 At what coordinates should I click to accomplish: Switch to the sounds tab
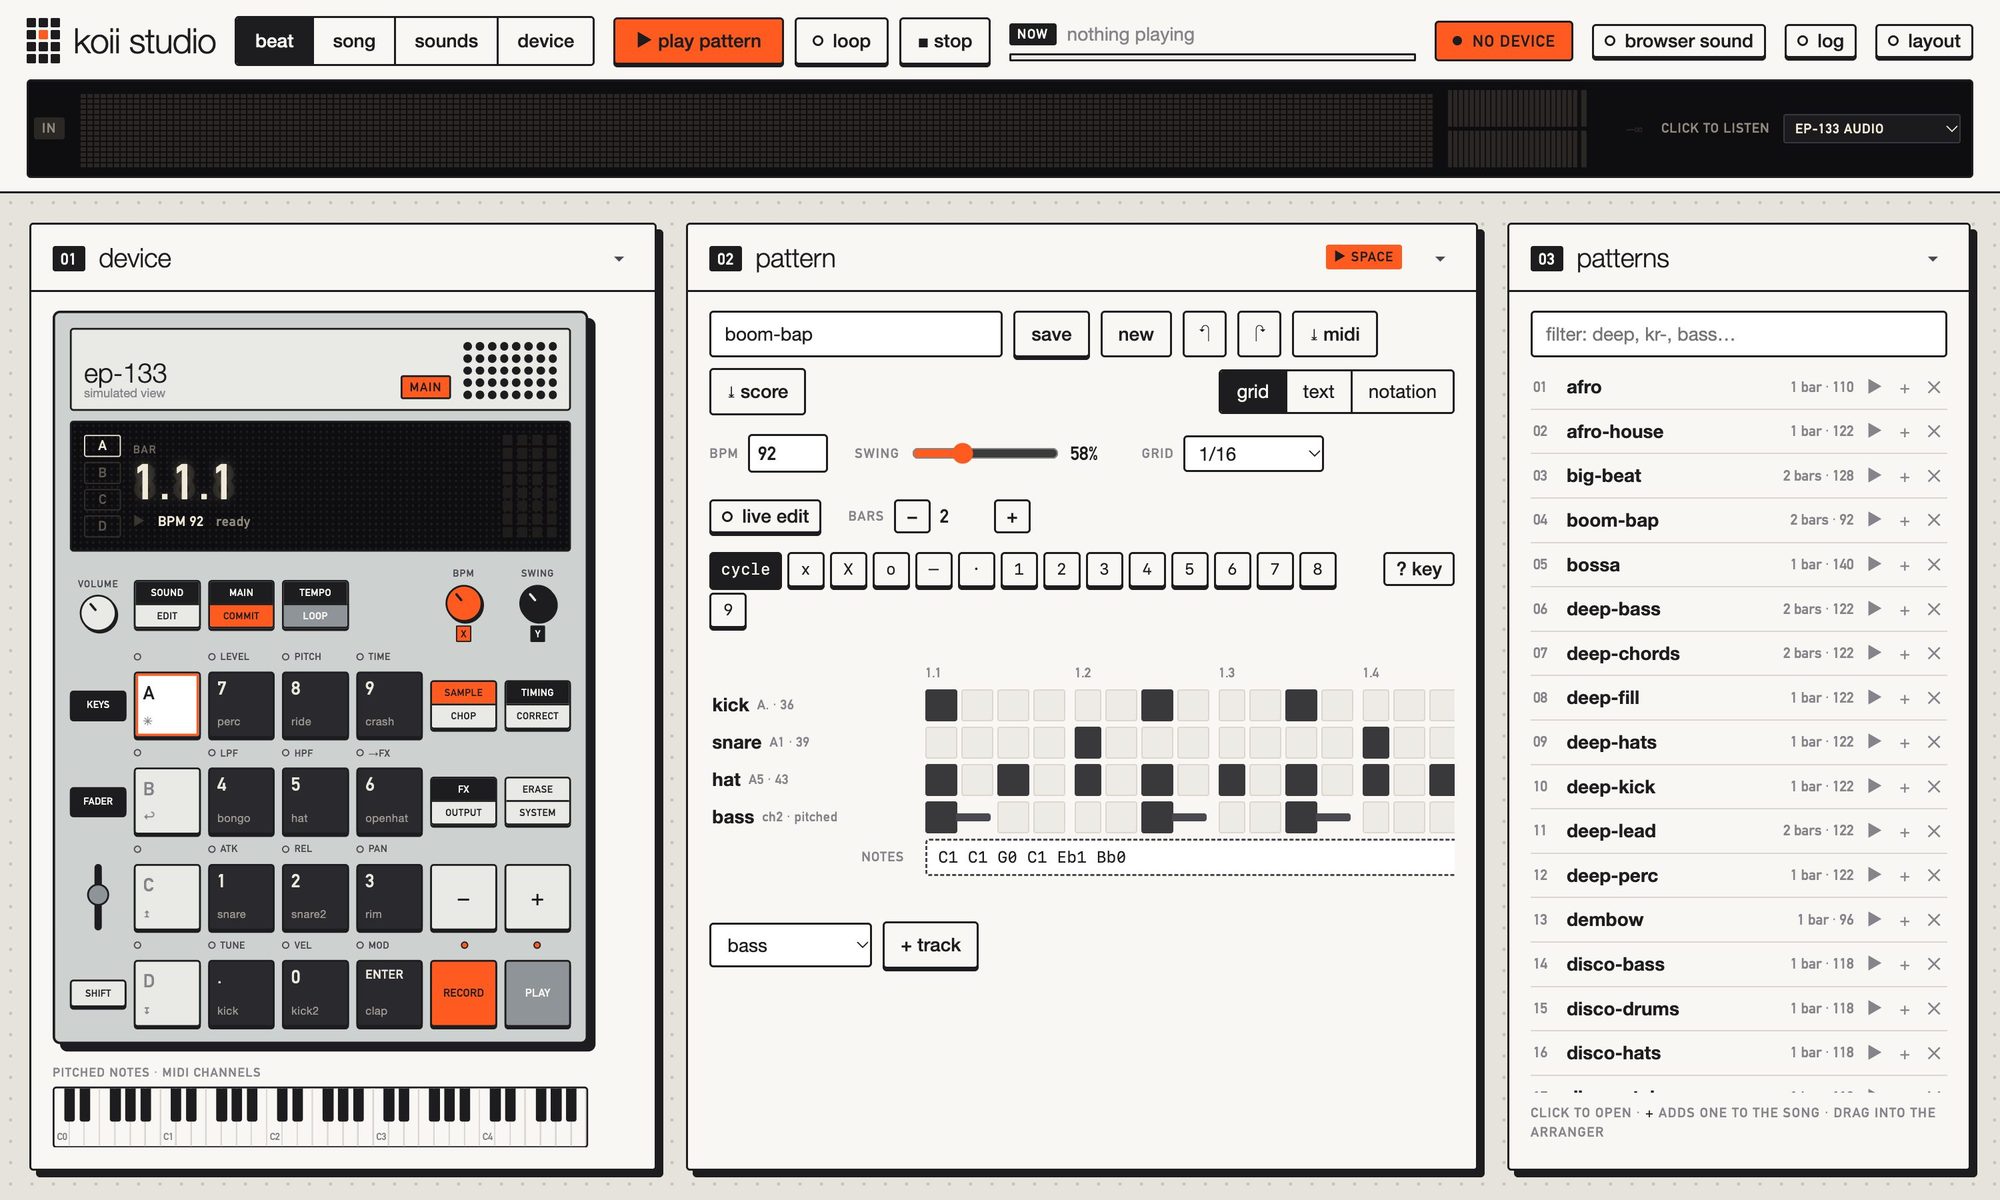[446, 41]
